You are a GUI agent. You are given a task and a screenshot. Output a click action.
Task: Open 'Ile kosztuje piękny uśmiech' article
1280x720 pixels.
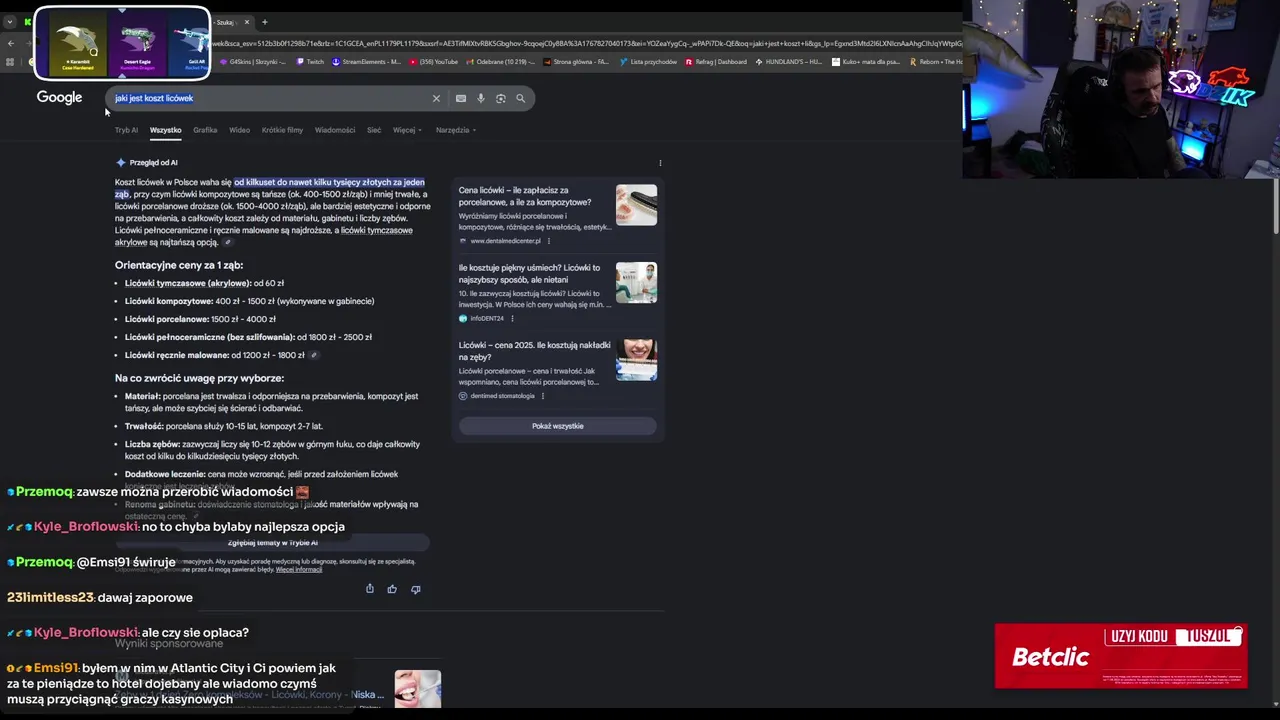(529, 274)
